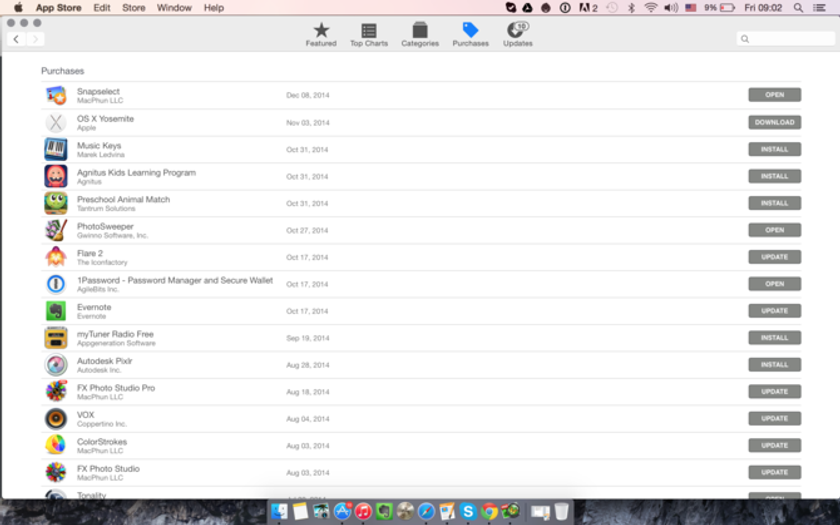This screenshot has width=840, height=525.
Task: Click the clock showing Fri 09:02
Action: point(763,8)
